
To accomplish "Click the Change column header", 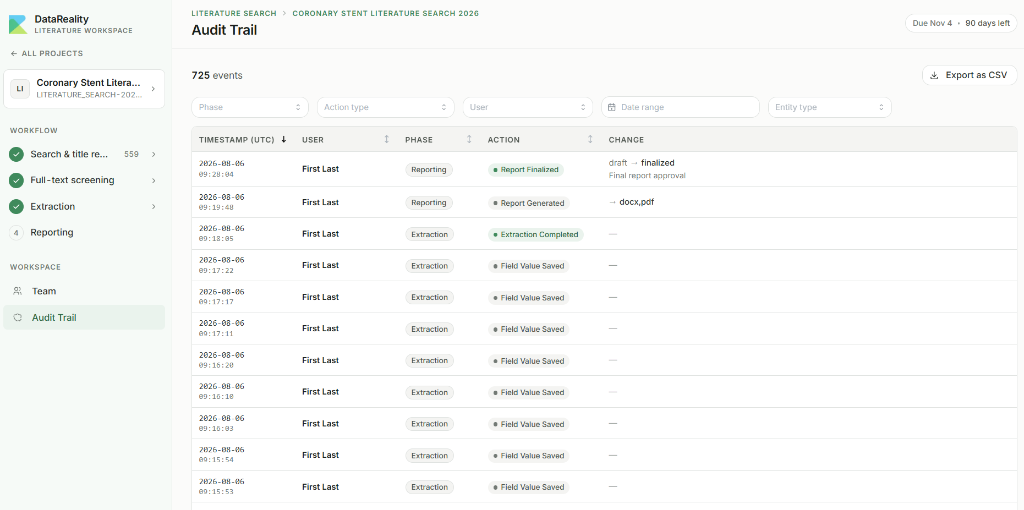I will [626, 140].
